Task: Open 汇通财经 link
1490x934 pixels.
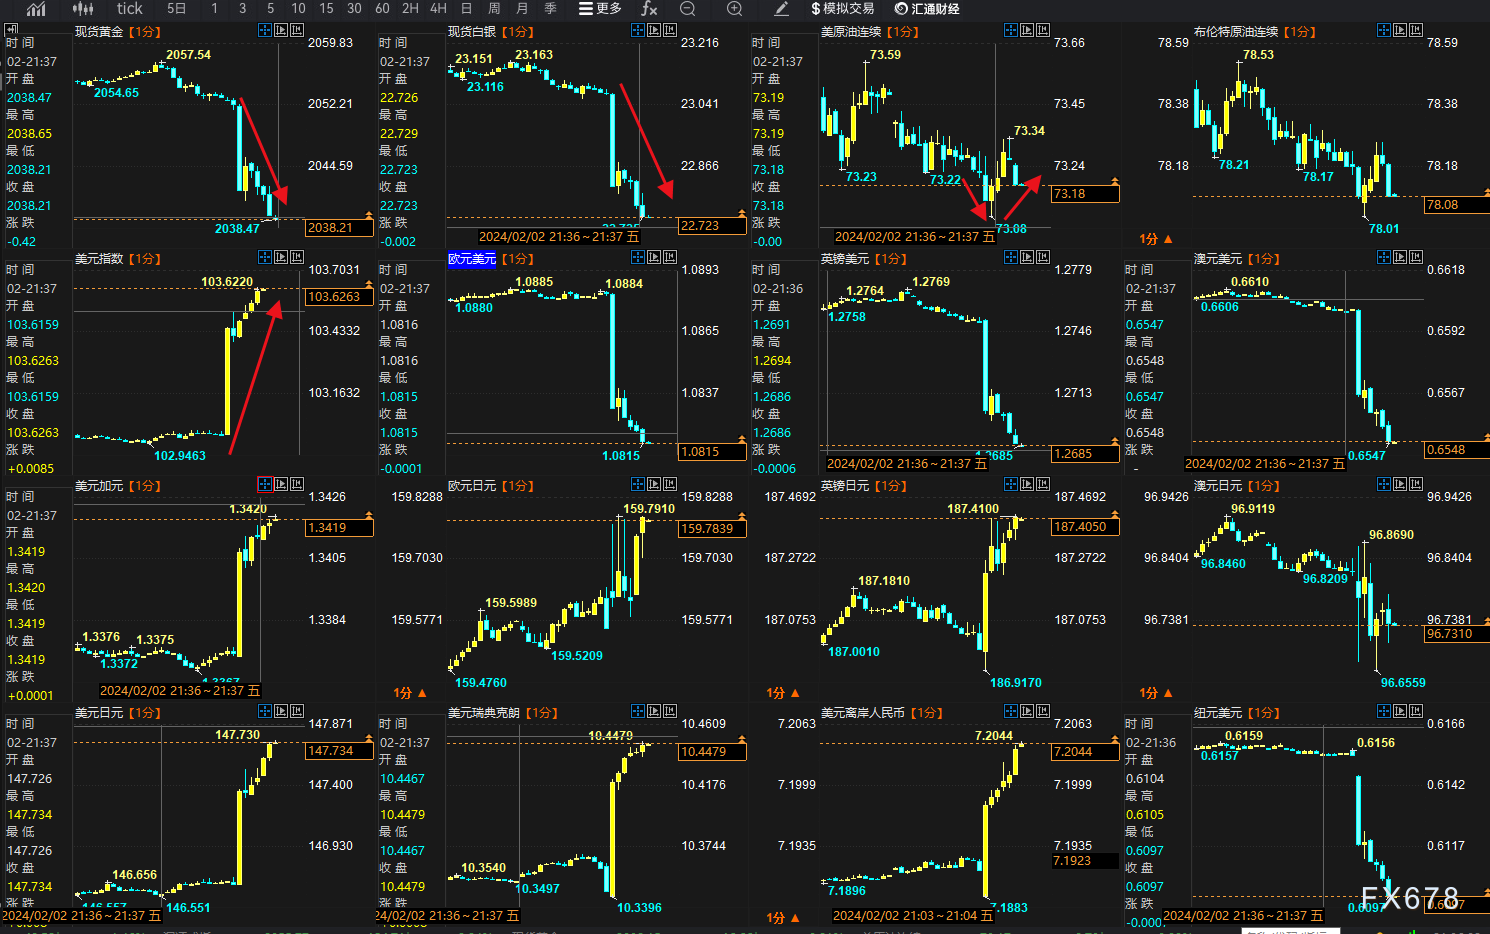Action: [927, 9]
